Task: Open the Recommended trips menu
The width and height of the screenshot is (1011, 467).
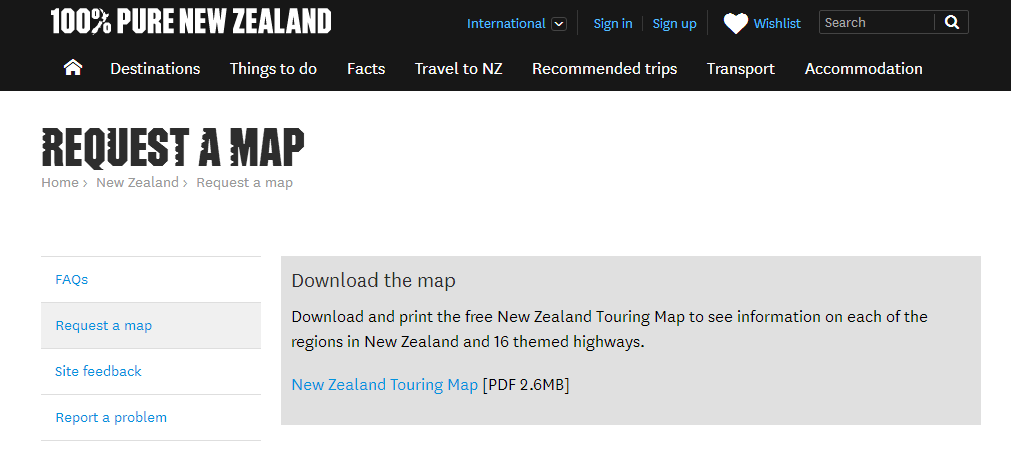Action: [x=604, y=68]
